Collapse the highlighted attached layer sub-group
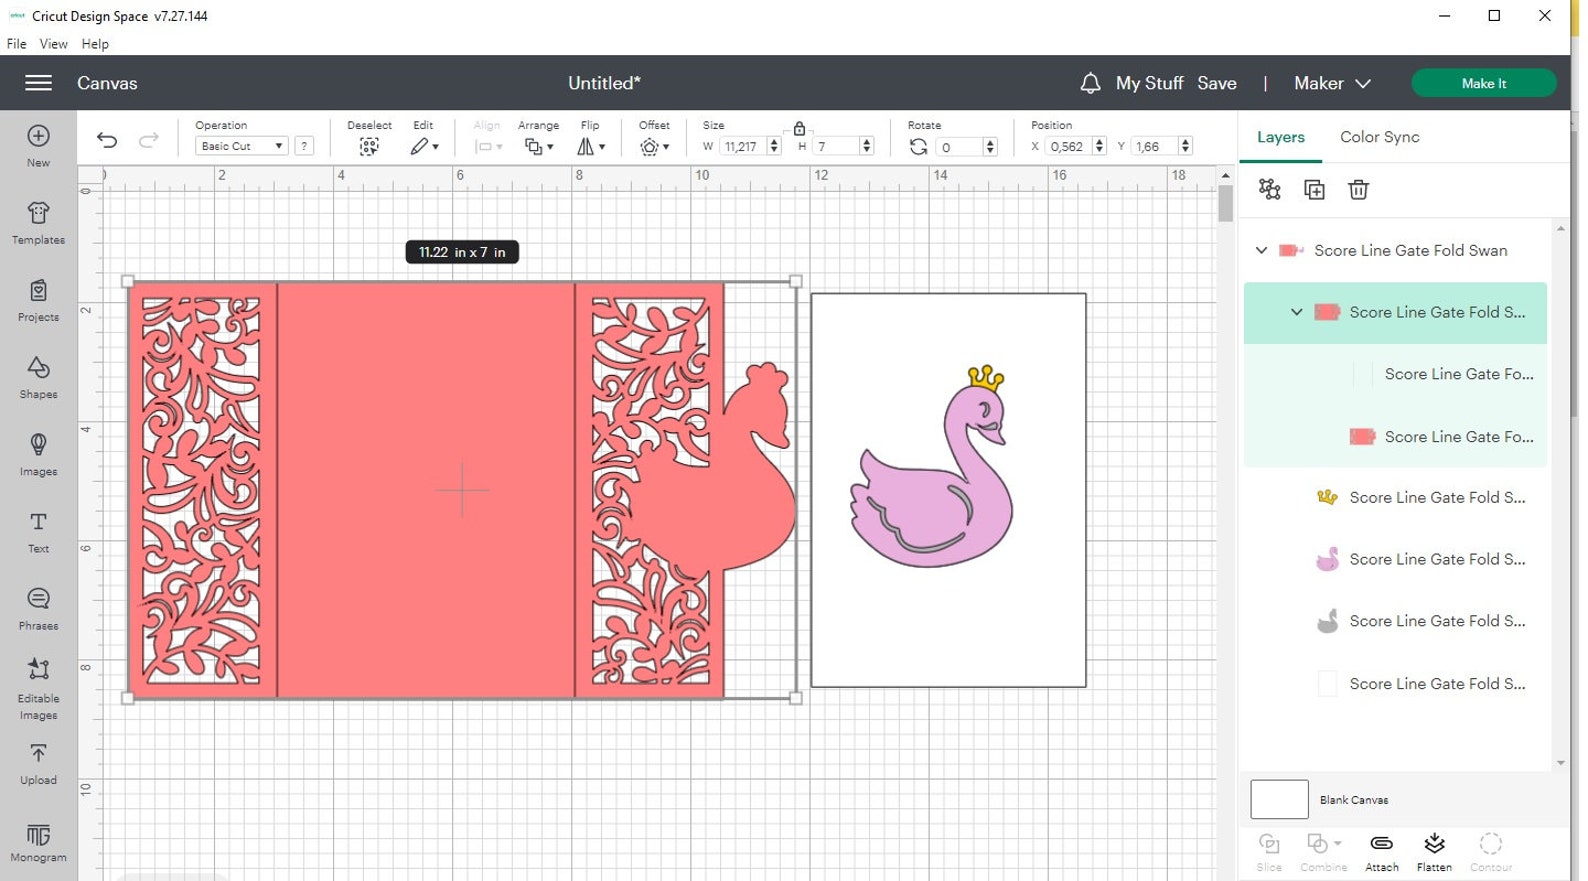The width and height of the screenshot is (1588, 881). 1296,312
